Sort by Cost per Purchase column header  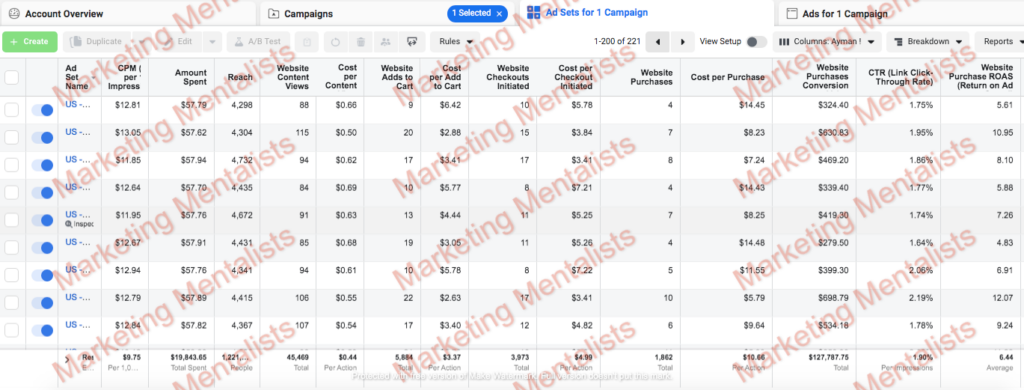pos(728,77)
